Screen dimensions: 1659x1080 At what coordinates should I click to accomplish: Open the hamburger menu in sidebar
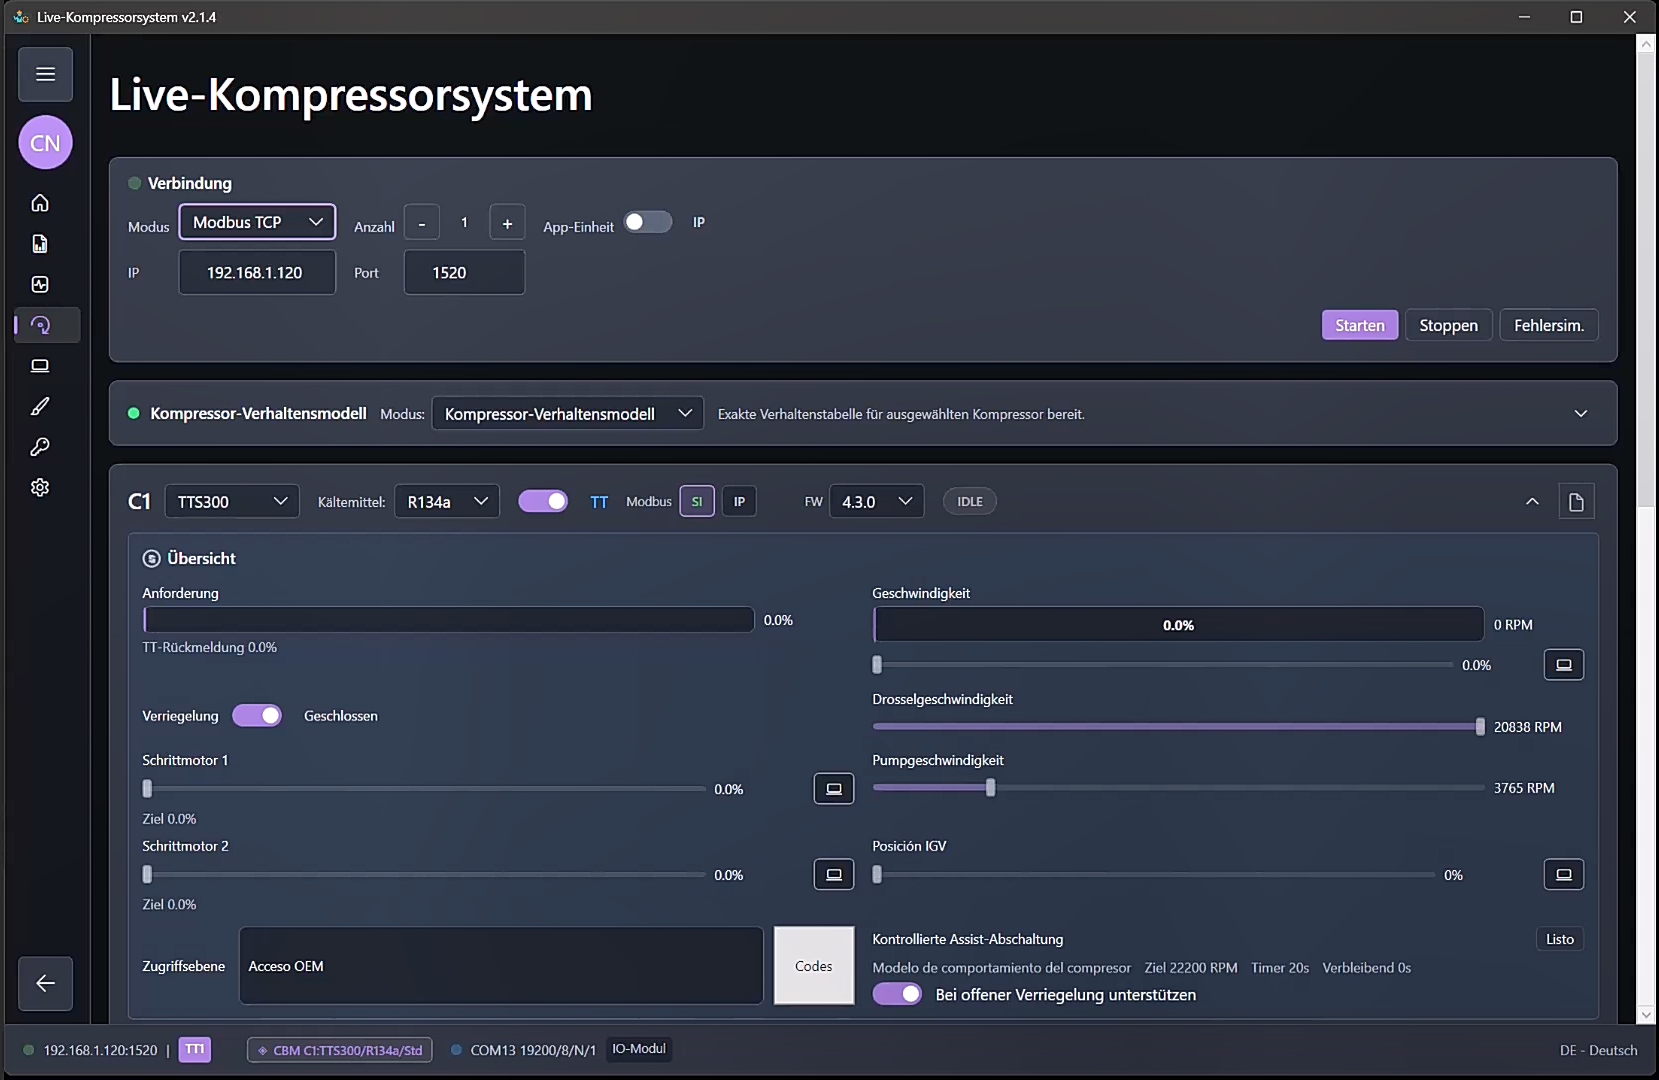[45, 74]
